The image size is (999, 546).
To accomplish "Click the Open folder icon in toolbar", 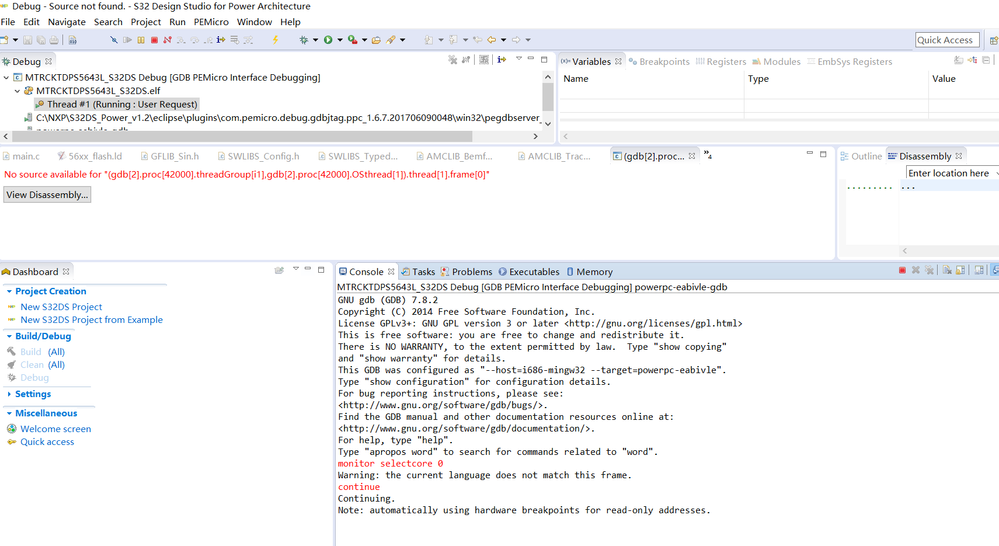I will tap(376, 40).
